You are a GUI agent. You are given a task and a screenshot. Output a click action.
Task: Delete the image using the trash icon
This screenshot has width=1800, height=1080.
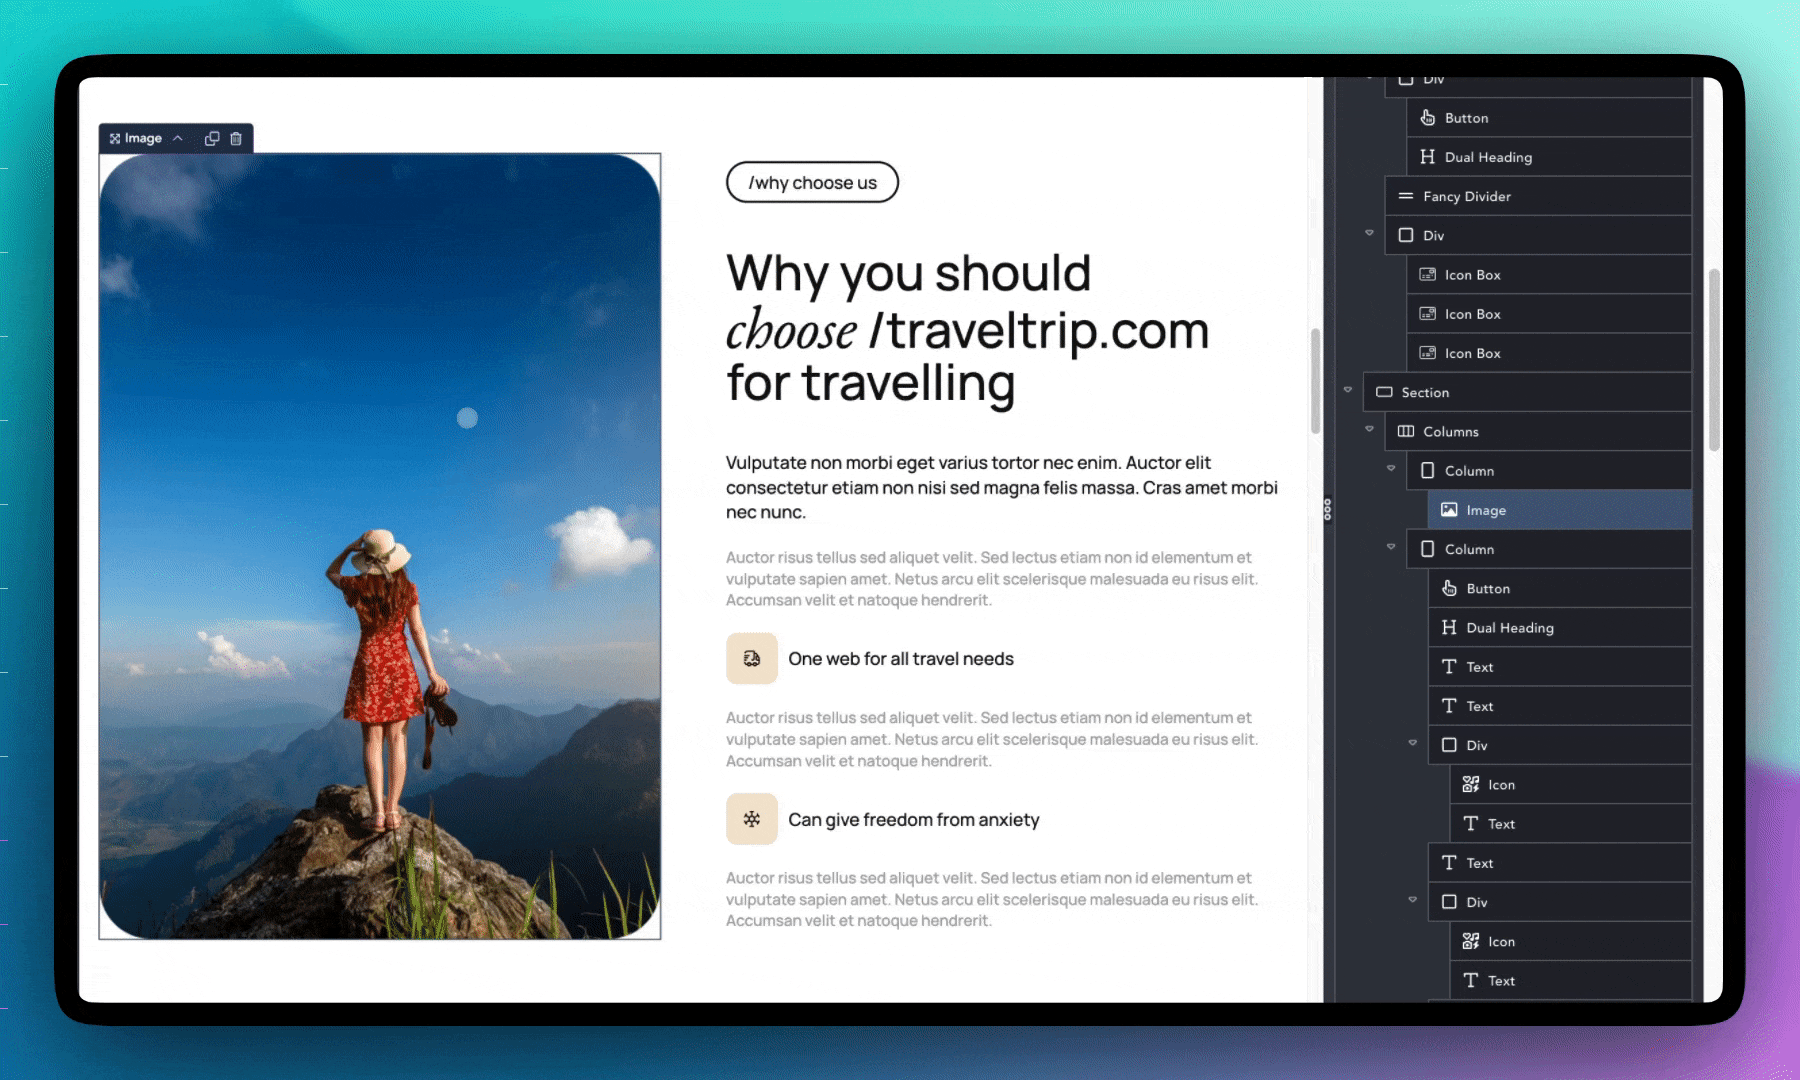236,139
